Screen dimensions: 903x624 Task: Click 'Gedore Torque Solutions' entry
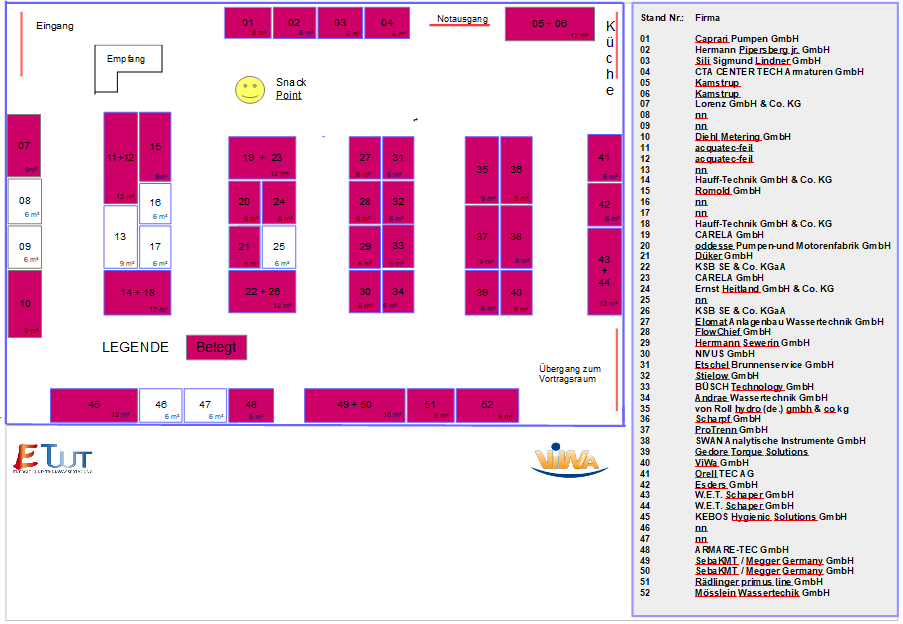(751, 452)
